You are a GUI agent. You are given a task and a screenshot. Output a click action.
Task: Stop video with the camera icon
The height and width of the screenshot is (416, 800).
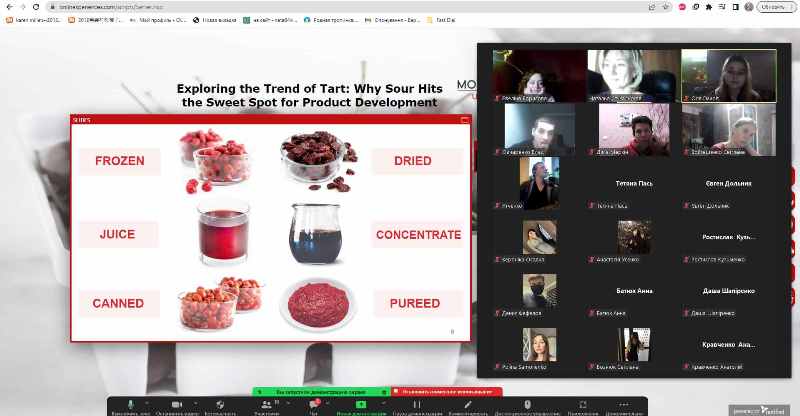point(177,405)
